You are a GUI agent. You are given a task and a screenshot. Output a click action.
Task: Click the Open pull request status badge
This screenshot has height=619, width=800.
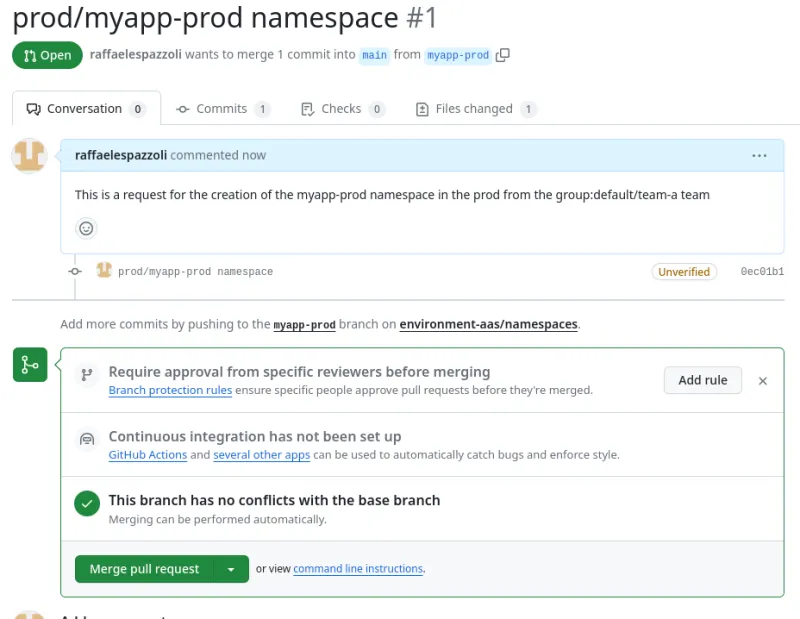pyautogui.click(x=46, y=56)
